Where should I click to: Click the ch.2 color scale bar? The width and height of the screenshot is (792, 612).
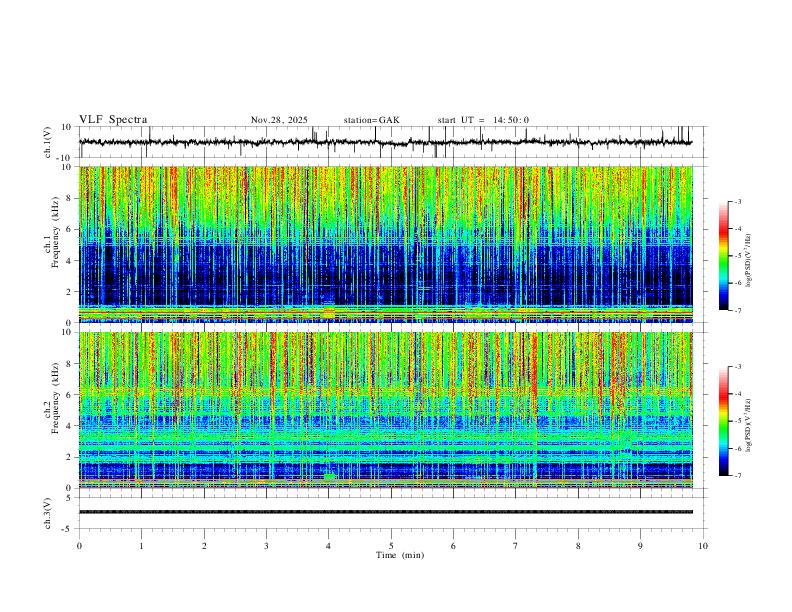[x=724, y=421]
